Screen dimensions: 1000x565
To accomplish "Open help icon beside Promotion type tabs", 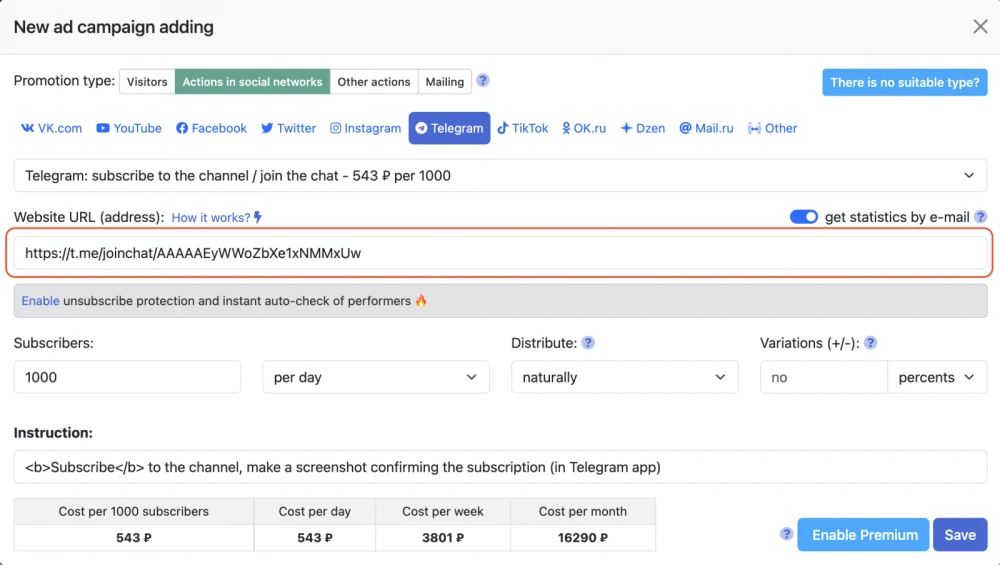I will [x=483, y=80].
